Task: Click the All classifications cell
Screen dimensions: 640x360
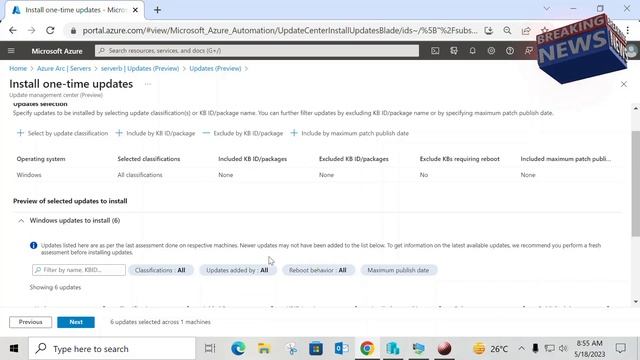Action: click(x=140, y=175)
